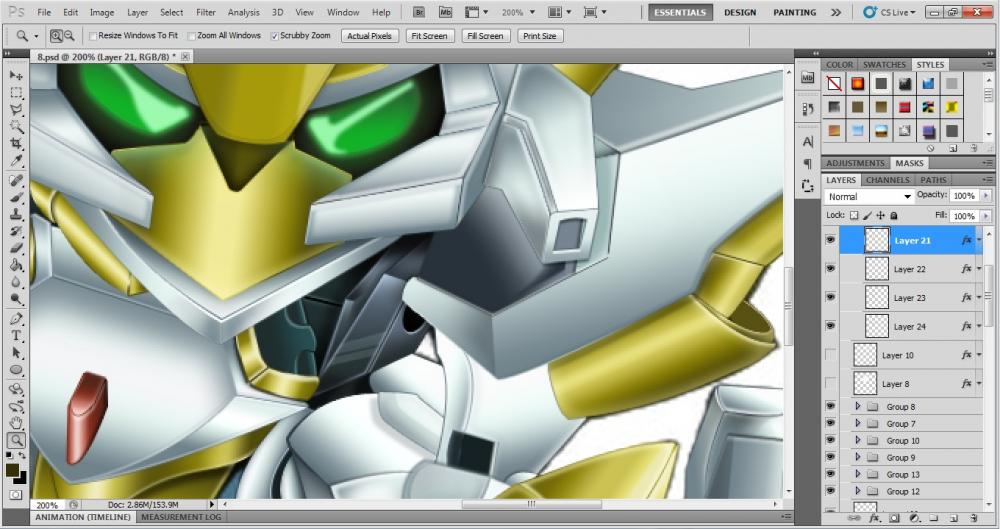1000x529 pixels.
Task: Add a layer mask from Layers panel
Action: click(x=893, y=519)
